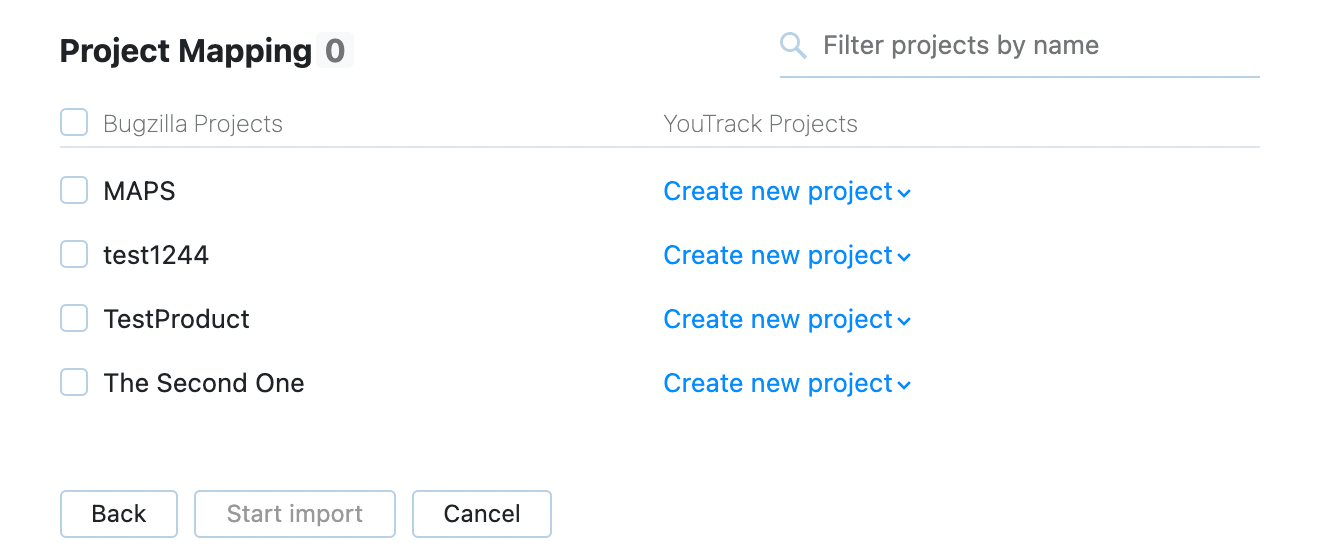Screen dimensions: 1320x554
Task: Check the MAPS project checkbox
Action: (x=74, y=191)
